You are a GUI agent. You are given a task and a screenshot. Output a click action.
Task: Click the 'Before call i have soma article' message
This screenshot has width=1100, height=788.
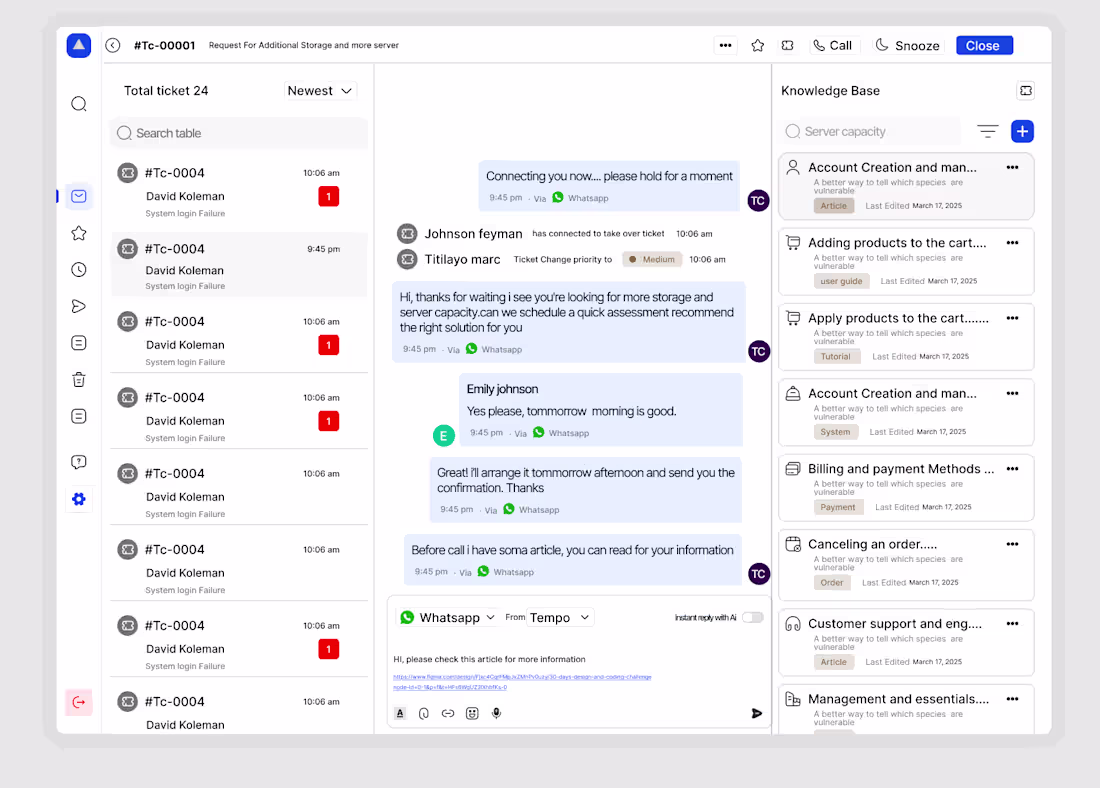(572, 560)
